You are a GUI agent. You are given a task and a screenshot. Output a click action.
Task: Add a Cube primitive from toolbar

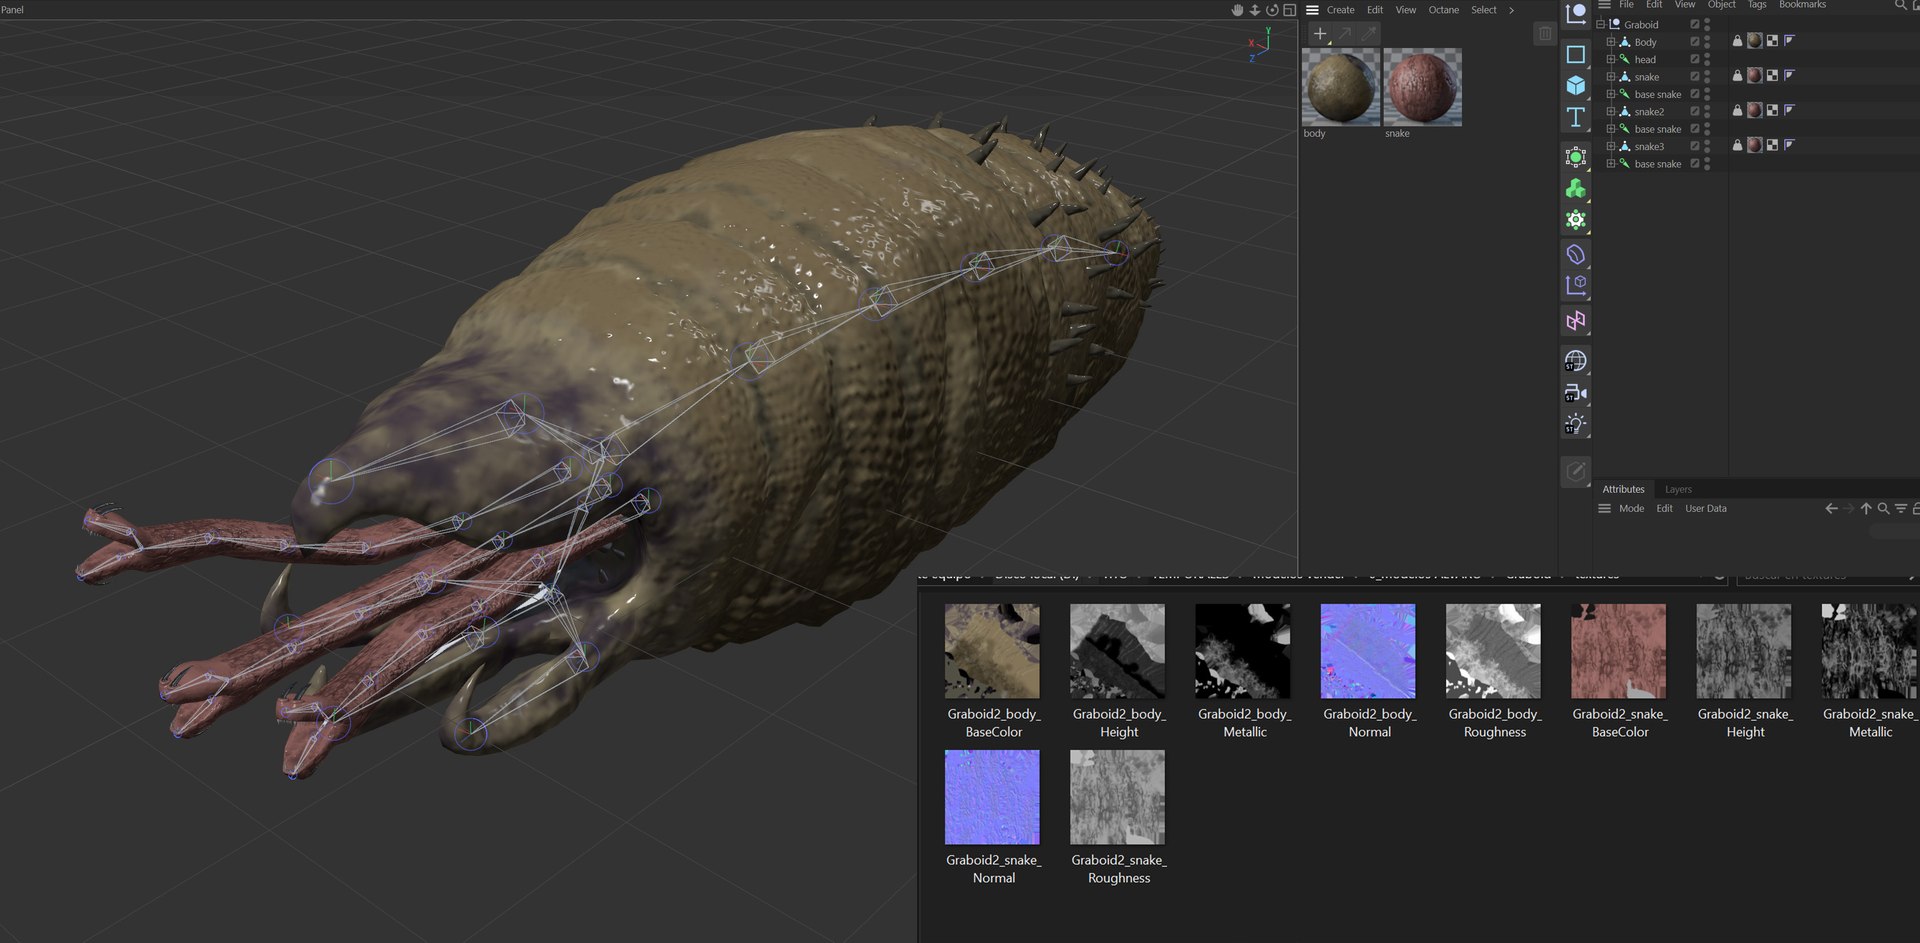point(1576,86)
